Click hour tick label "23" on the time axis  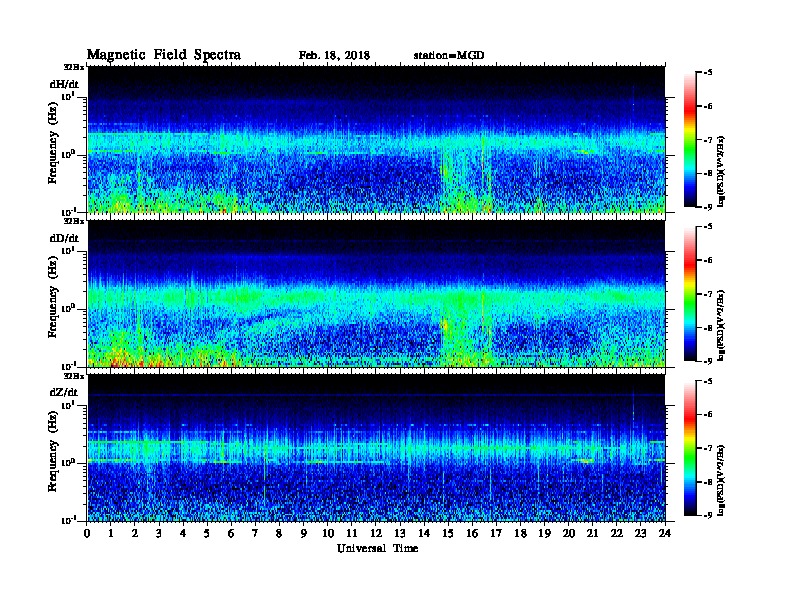pyautogui.click(x=640, y=533)
